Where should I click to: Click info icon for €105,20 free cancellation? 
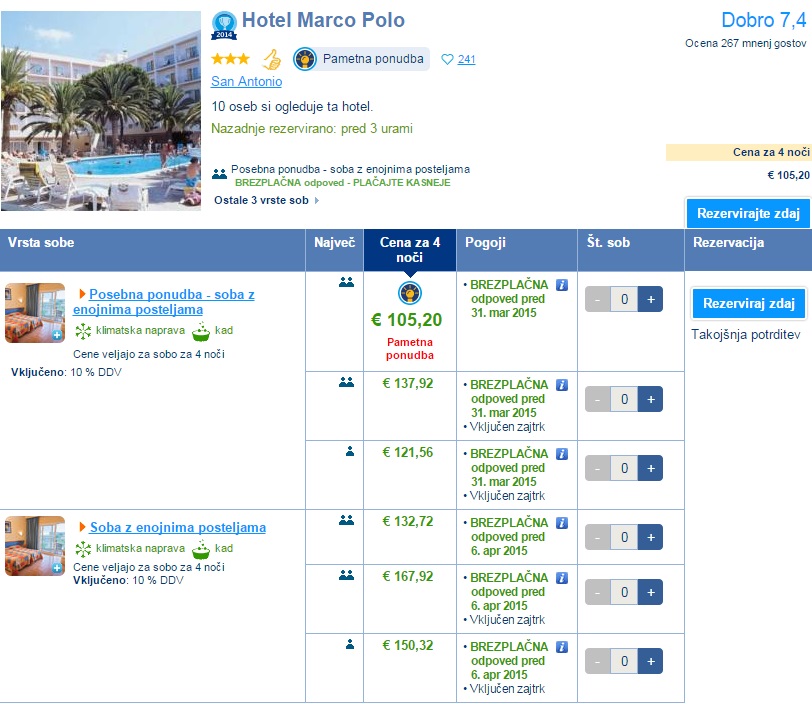click(561, 285)
